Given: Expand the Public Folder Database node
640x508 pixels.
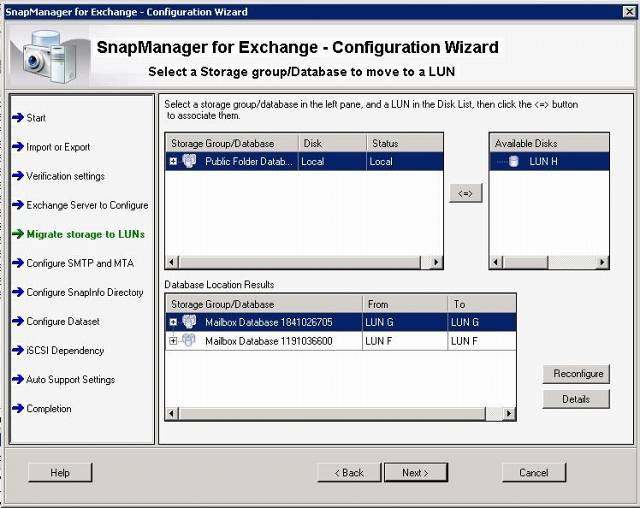Looking at the screenshot, I should tap(173, 161).
